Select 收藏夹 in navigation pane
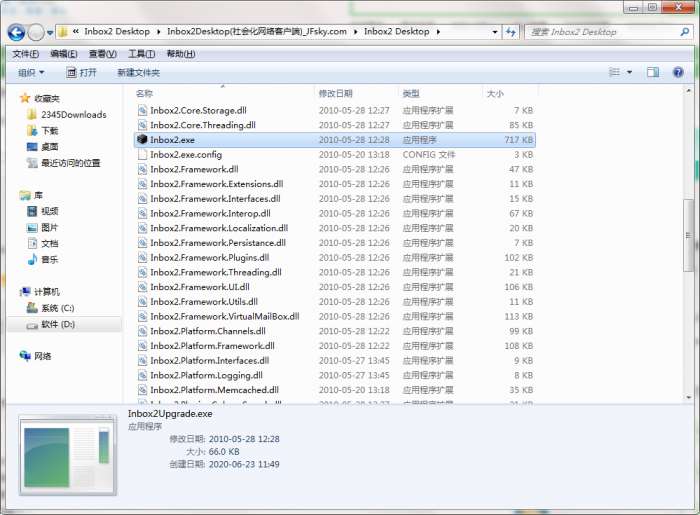Screen dimensions: 700x515 [46, 98]
